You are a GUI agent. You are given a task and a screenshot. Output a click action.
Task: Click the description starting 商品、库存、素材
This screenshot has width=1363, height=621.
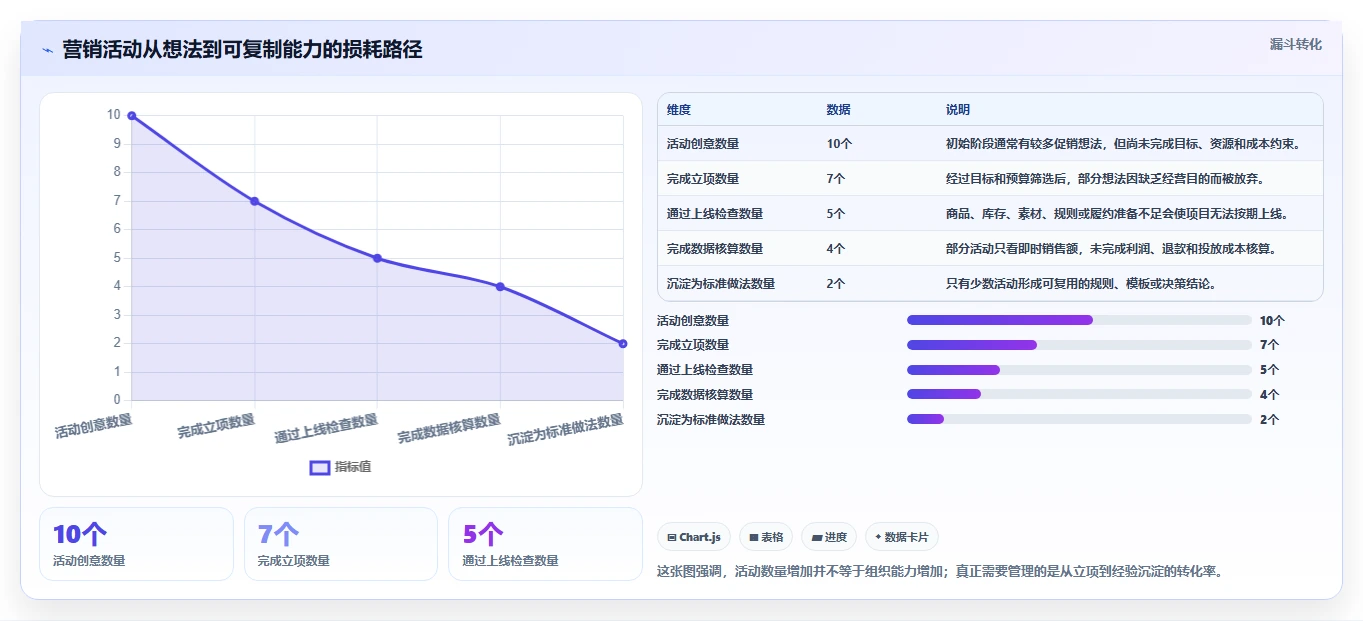pyautogui.click(x=1118, y=214)
